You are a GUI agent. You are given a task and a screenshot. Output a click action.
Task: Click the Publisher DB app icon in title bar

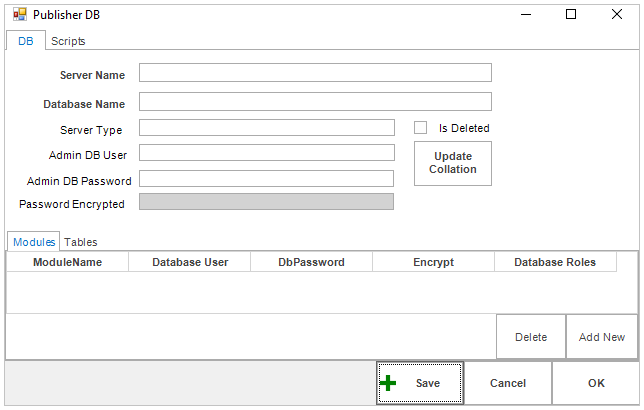click(x=19, y=14)
